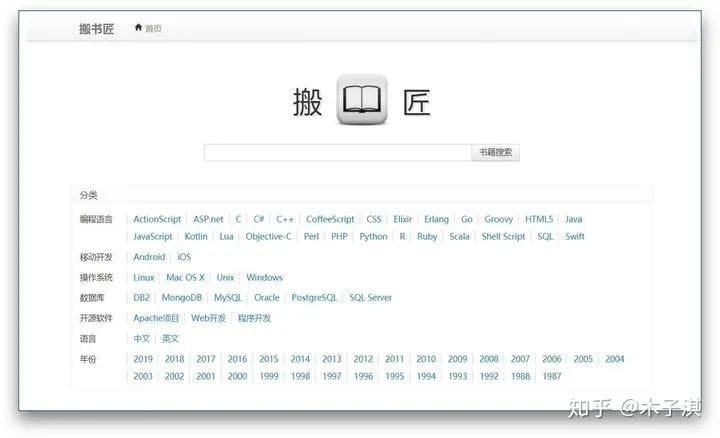Browse CoffeeScript books
This screenshot has height=438, width=720.
point(330,219)
